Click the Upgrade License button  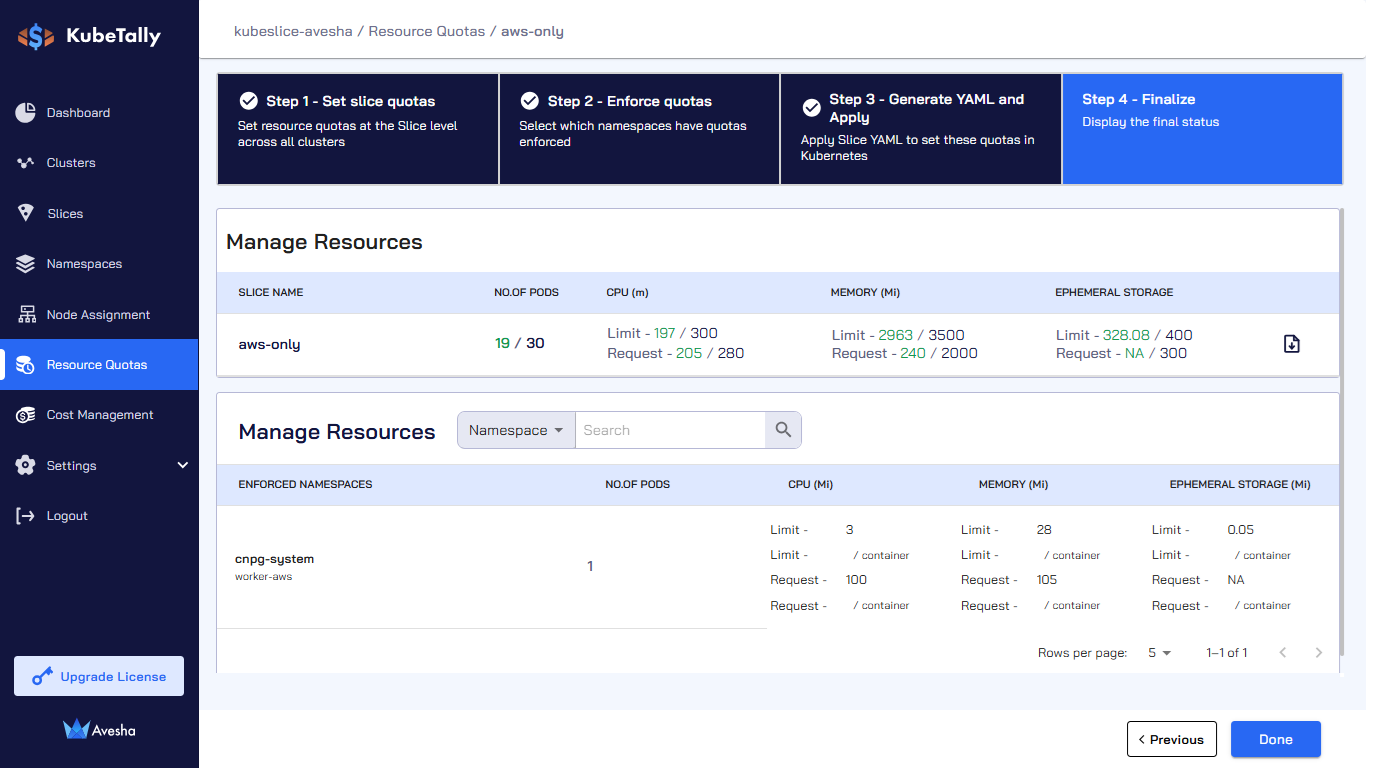(x=99, y=676)
